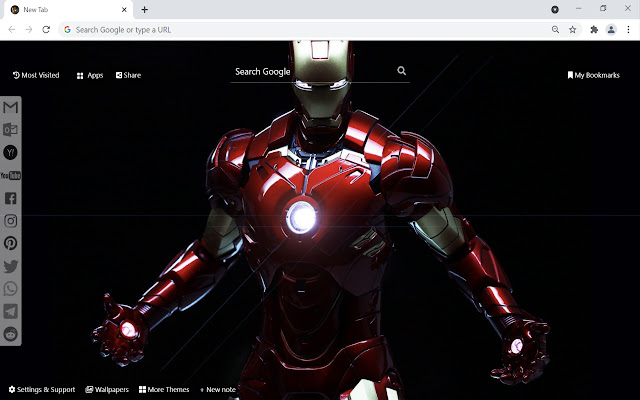Open the Most Visited menu
This screenshot has width=640, height=400.
pos(36,75)
